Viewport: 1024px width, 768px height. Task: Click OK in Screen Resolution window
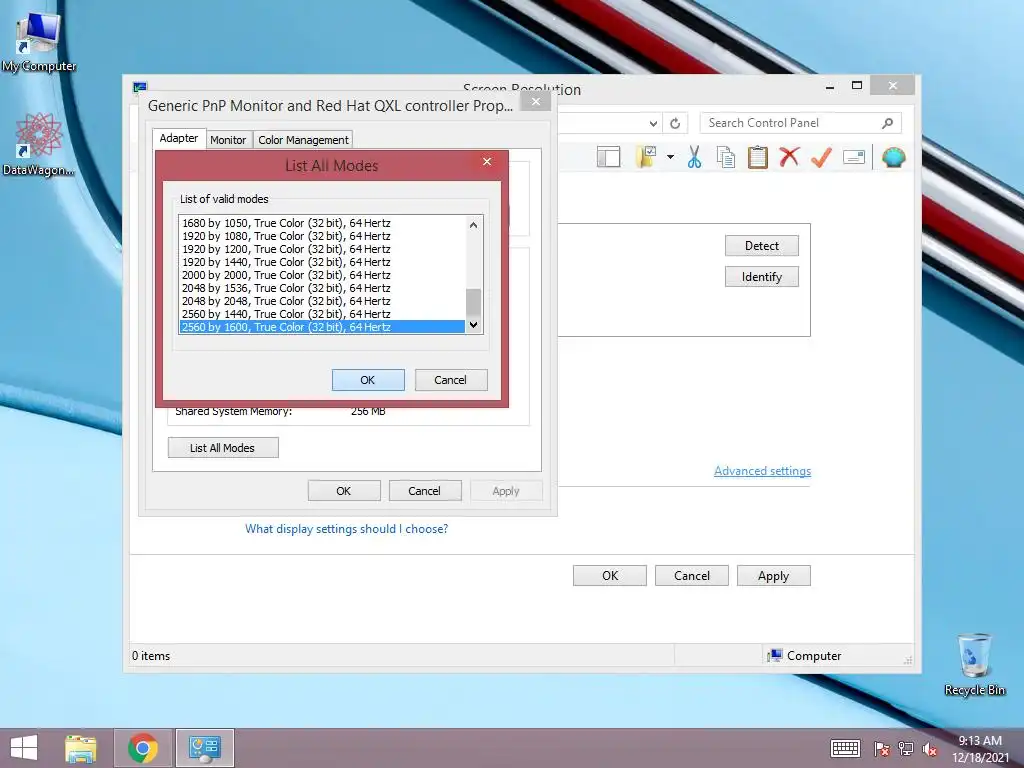click(x=610, y=576)
